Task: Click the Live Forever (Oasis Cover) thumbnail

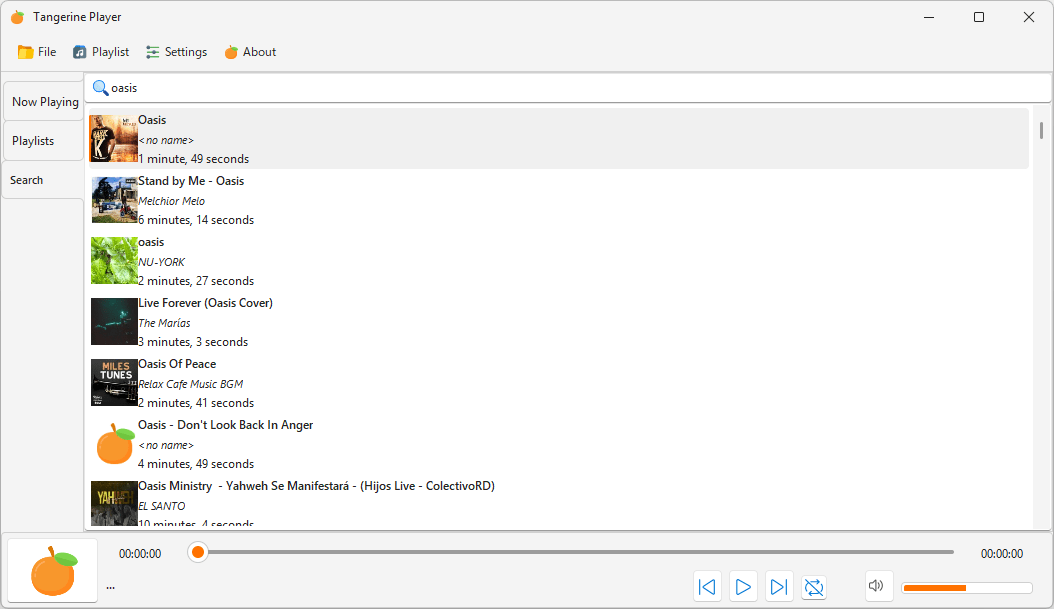Action: point(114,322)
